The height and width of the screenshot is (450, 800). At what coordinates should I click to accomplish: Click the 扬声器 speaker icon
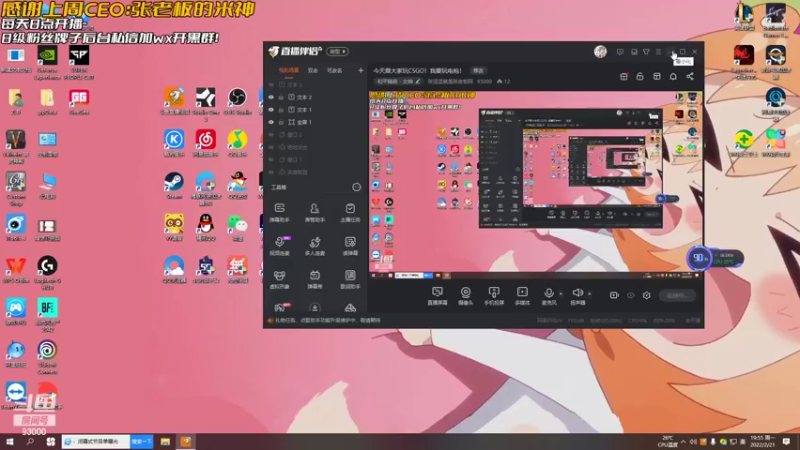[578, 293]
